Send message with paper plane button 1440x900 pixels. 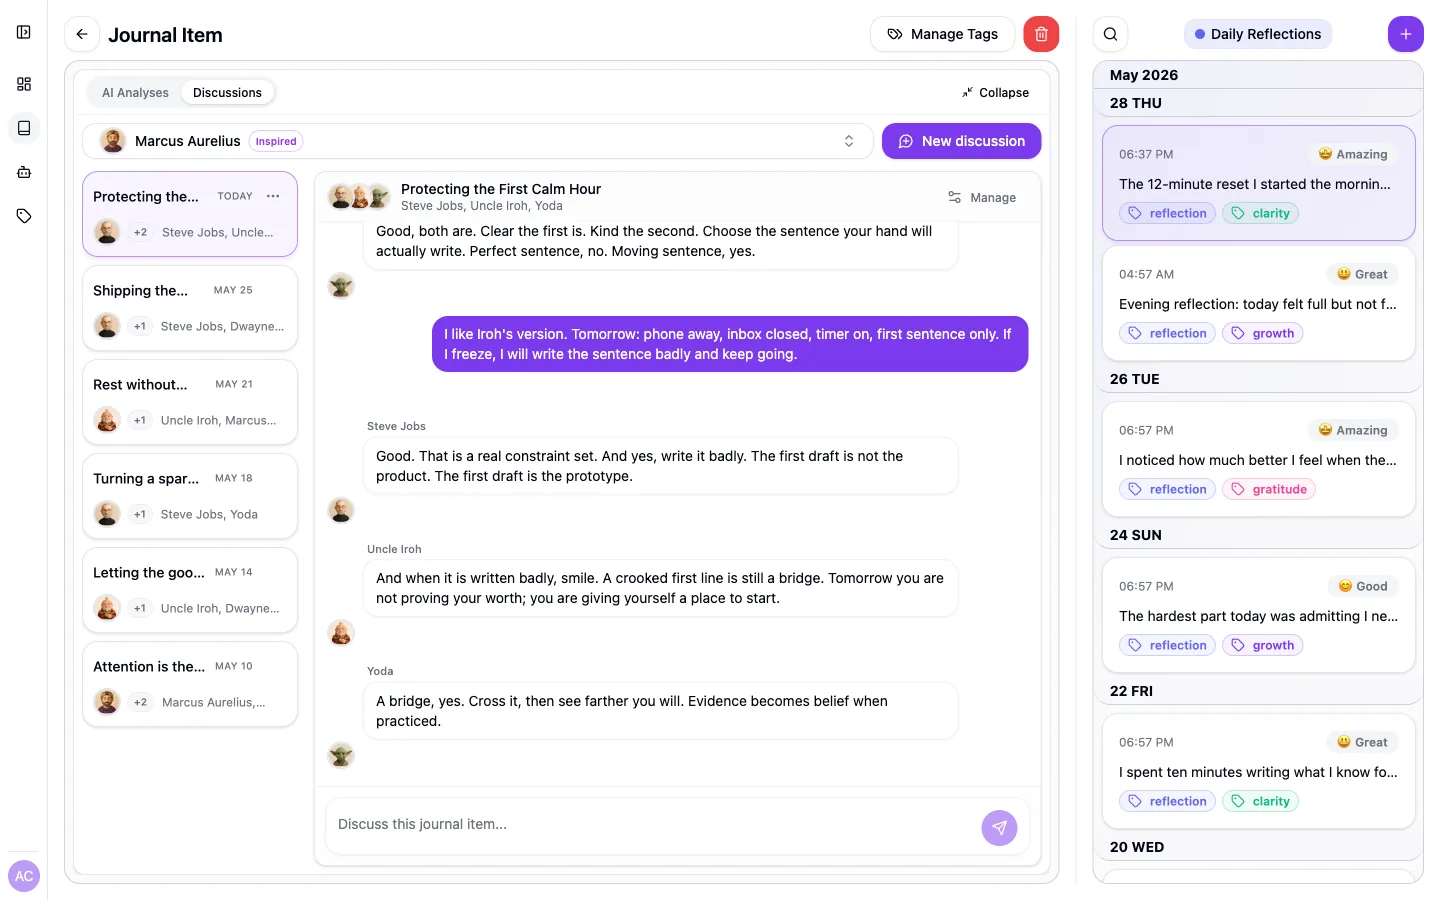(x=999, y=827)
